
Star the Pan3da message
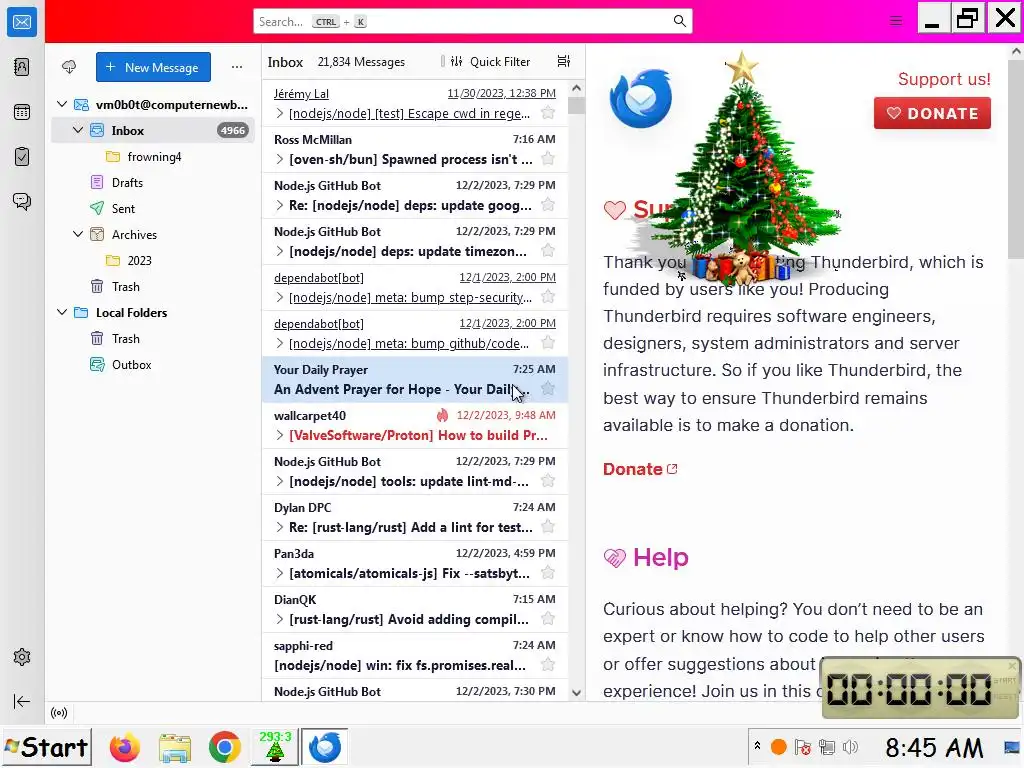pyautogui.click(x=548, y=573)
